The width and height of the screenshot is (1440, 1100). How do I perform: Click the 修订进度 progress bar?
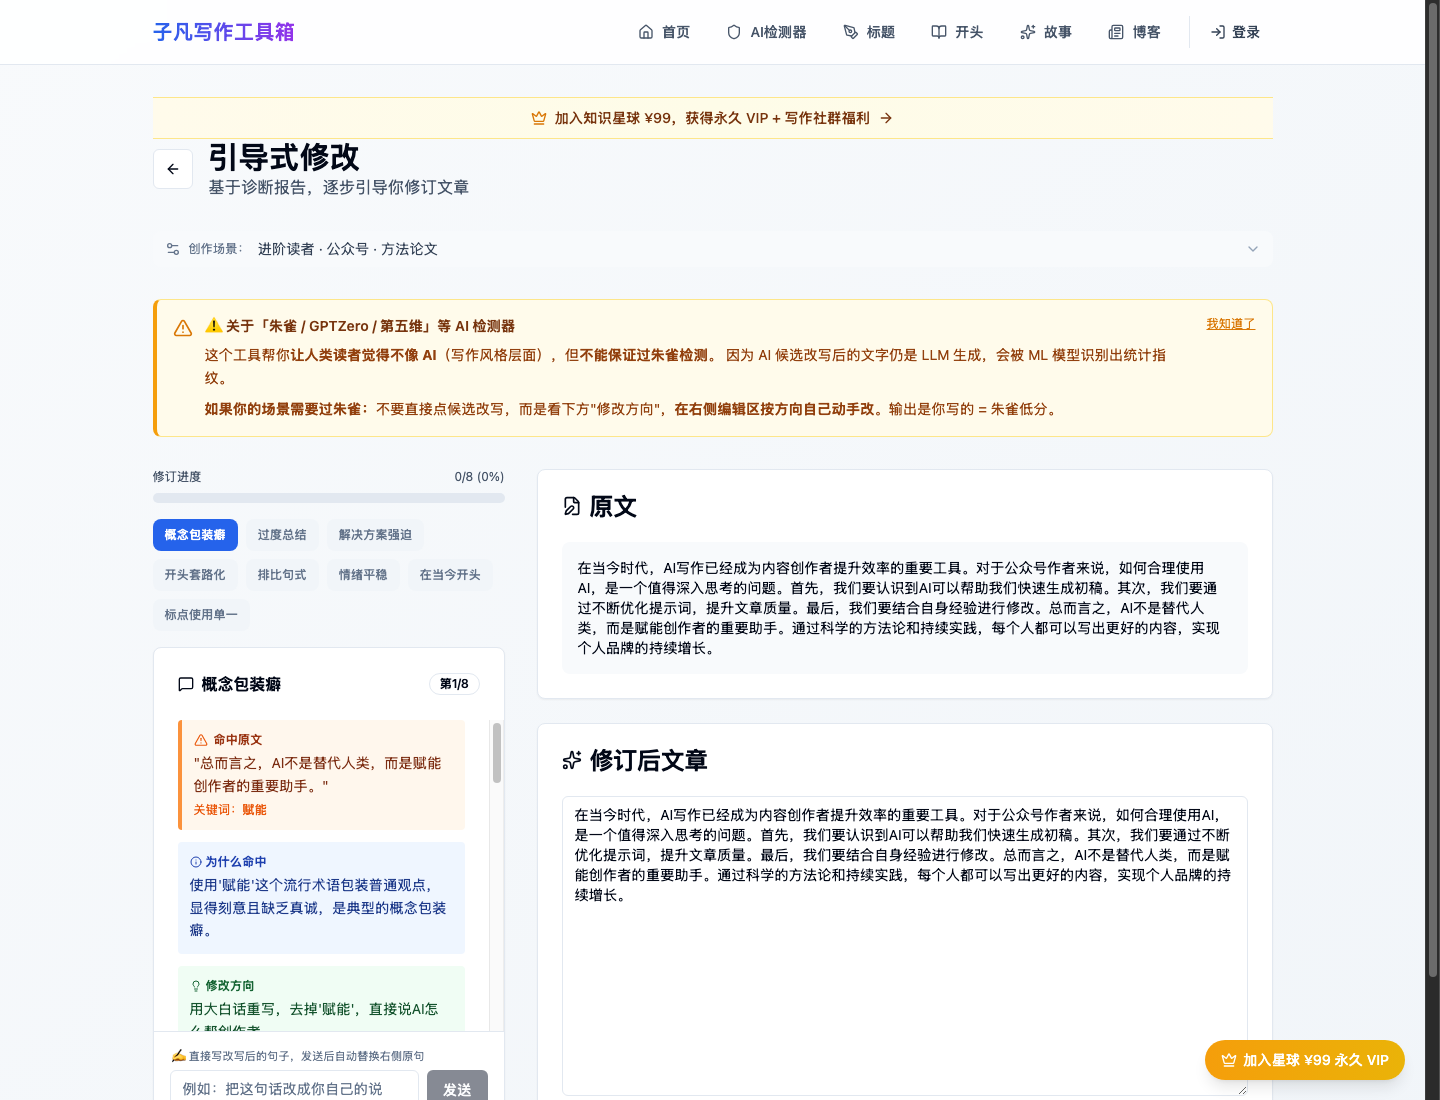pos(329,498)
